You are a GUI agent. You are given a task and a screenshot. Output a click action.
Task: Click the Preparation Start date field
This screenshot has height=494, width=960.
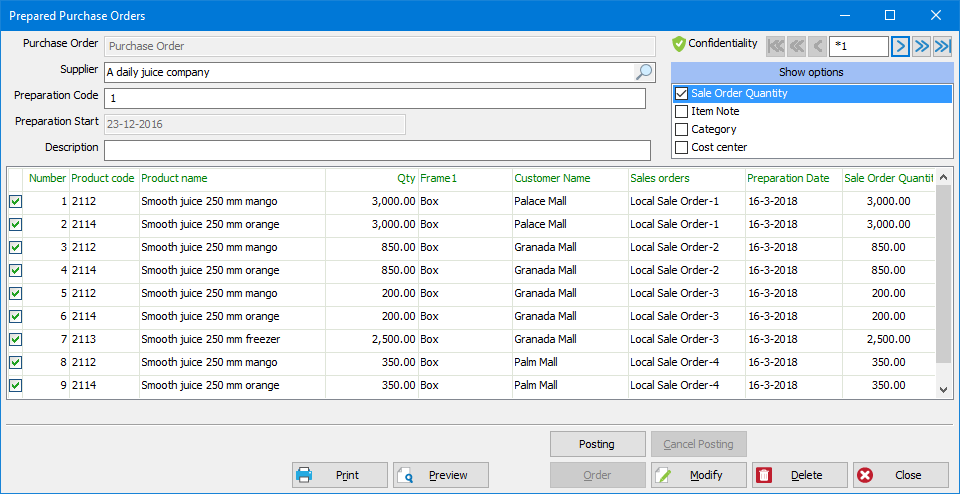pos(255,124)
